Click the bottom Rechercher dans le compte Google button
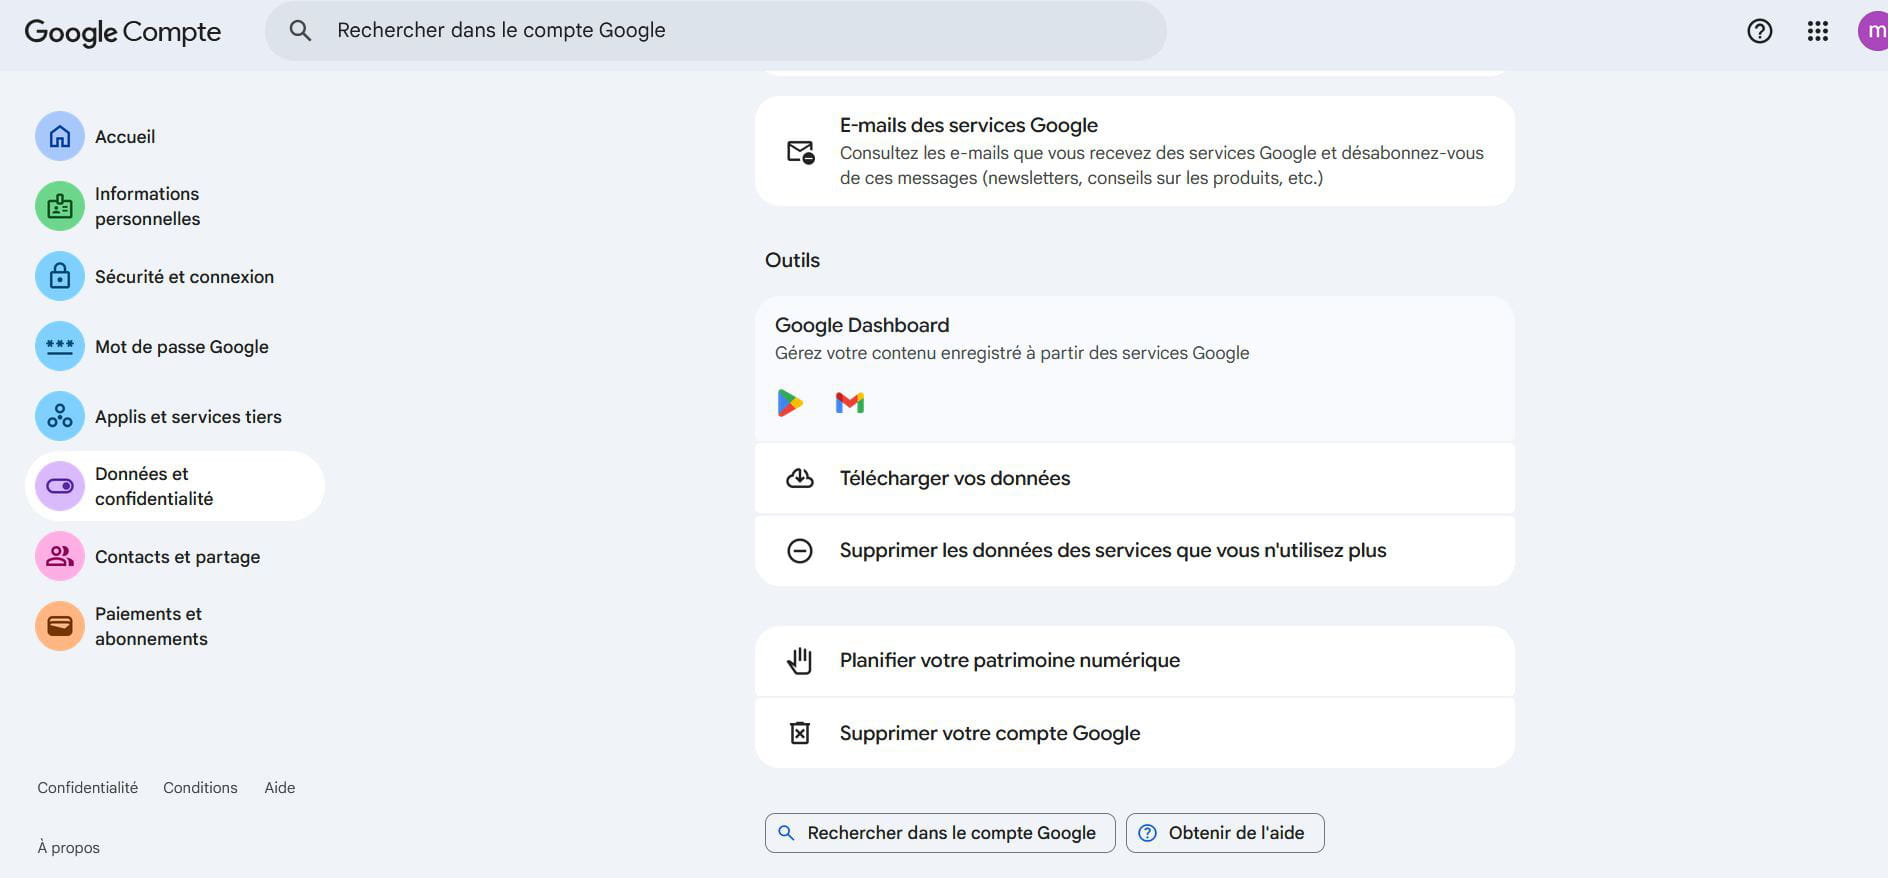1888x878 pixels. pos(939,833)
